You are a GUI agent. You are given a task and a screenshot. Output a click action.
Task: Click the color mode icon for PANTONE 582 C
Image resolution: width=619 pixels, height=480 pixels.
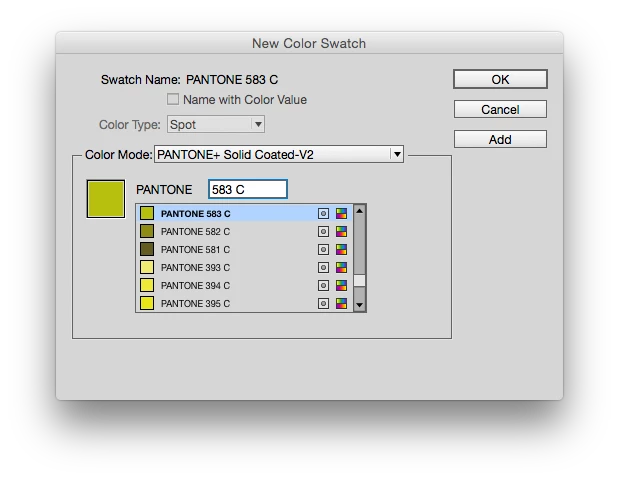[x=341, y=232]
